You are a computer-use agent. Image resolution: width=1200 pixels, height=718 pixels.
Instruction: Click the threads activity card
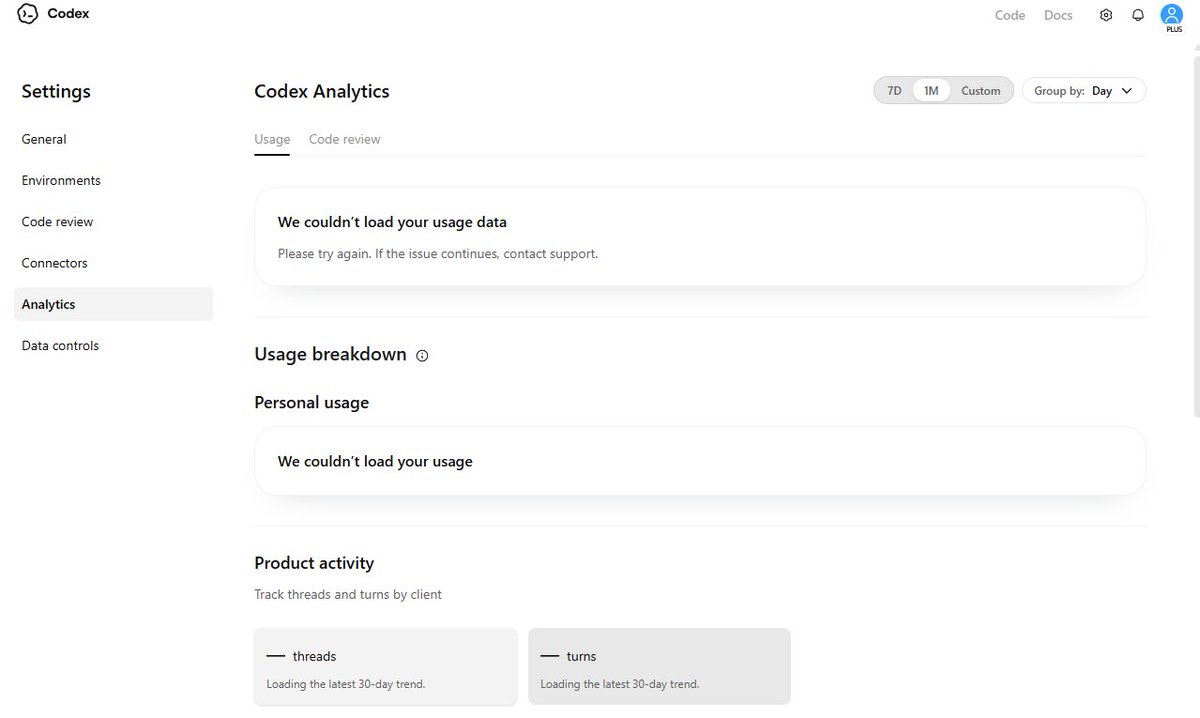(385, 666)
